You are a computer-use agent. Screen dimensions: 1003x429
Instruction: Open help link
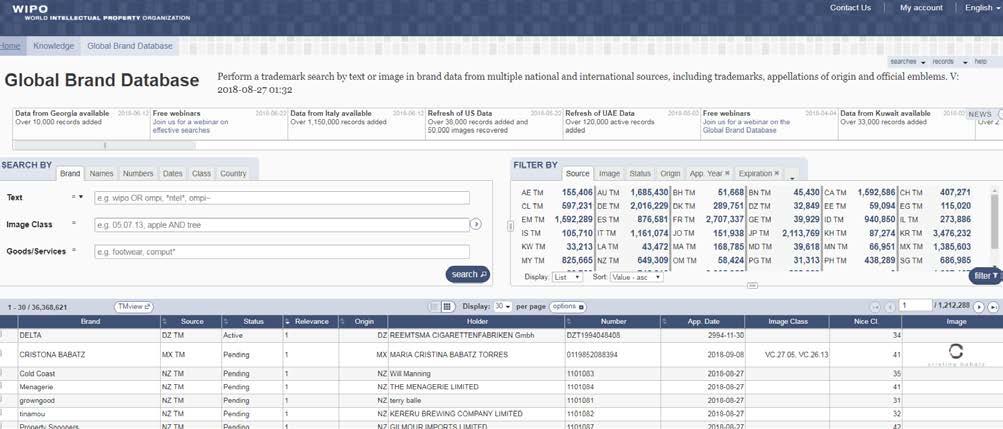pos(981,62)
